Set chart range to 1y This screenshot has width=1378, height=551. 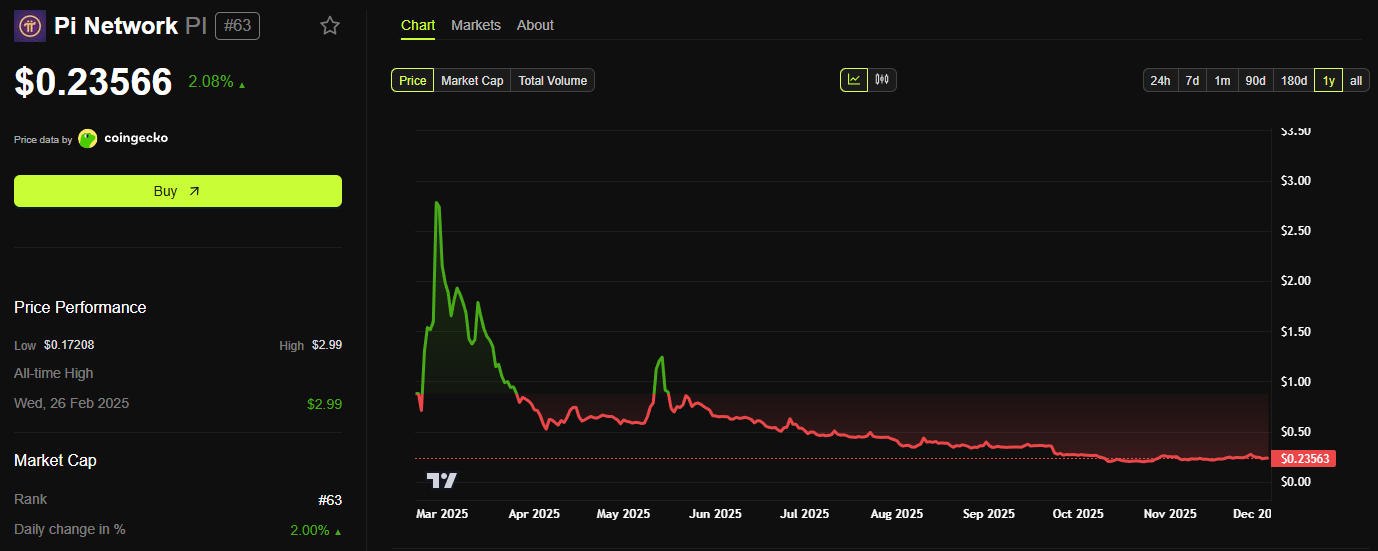click(x=1329, y=81)
